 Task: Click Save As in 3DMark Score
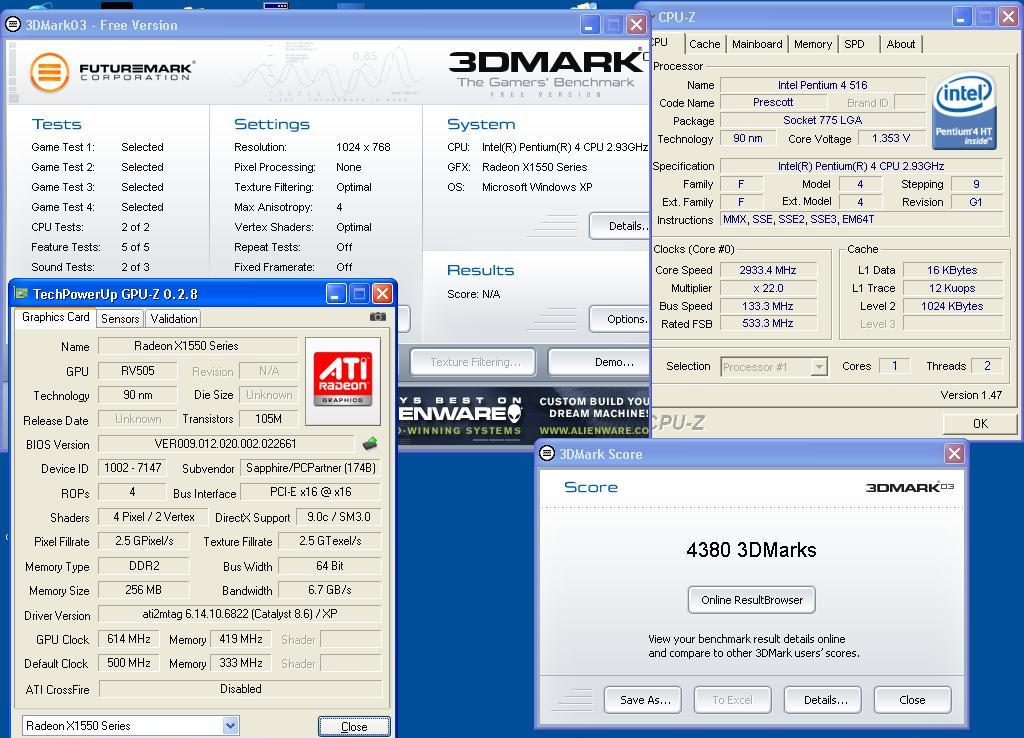coord(643,699)
